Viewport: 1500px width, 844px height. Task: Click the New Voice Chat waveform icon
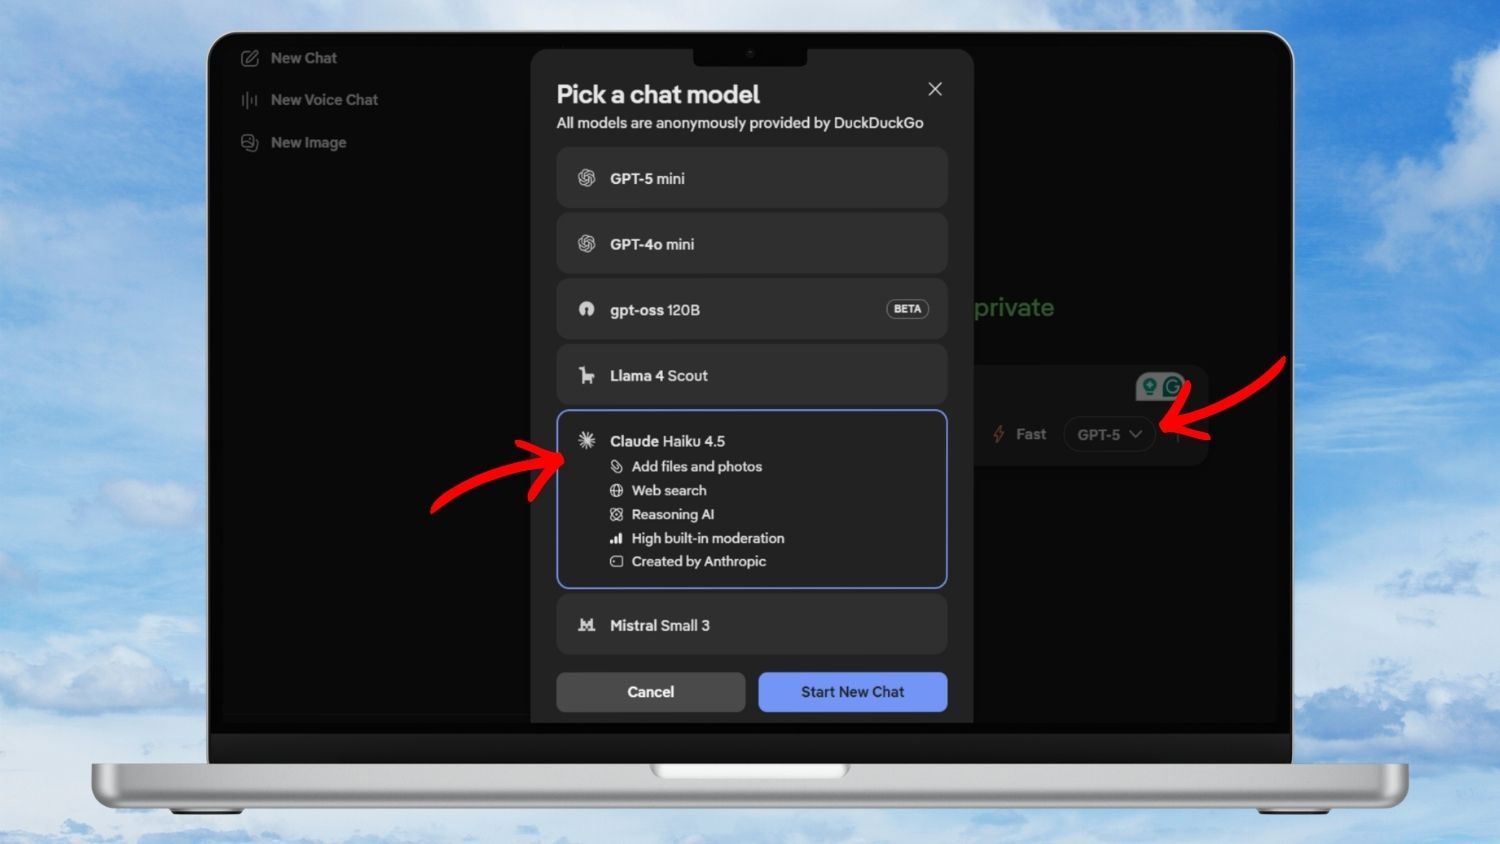pos(250,100)
